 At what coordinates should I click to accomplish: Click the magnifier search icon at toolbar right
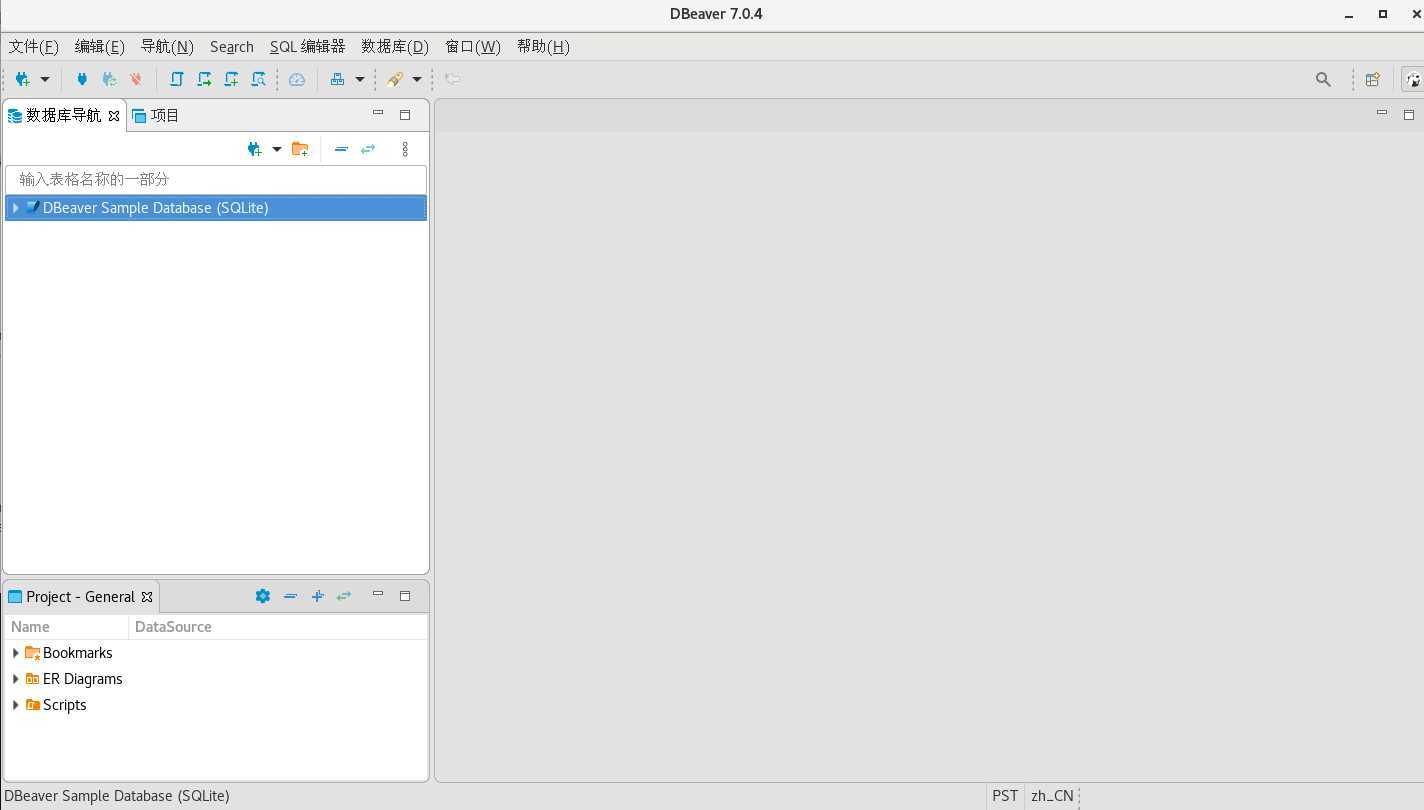pyautogui.click(x=1323, y=79)
